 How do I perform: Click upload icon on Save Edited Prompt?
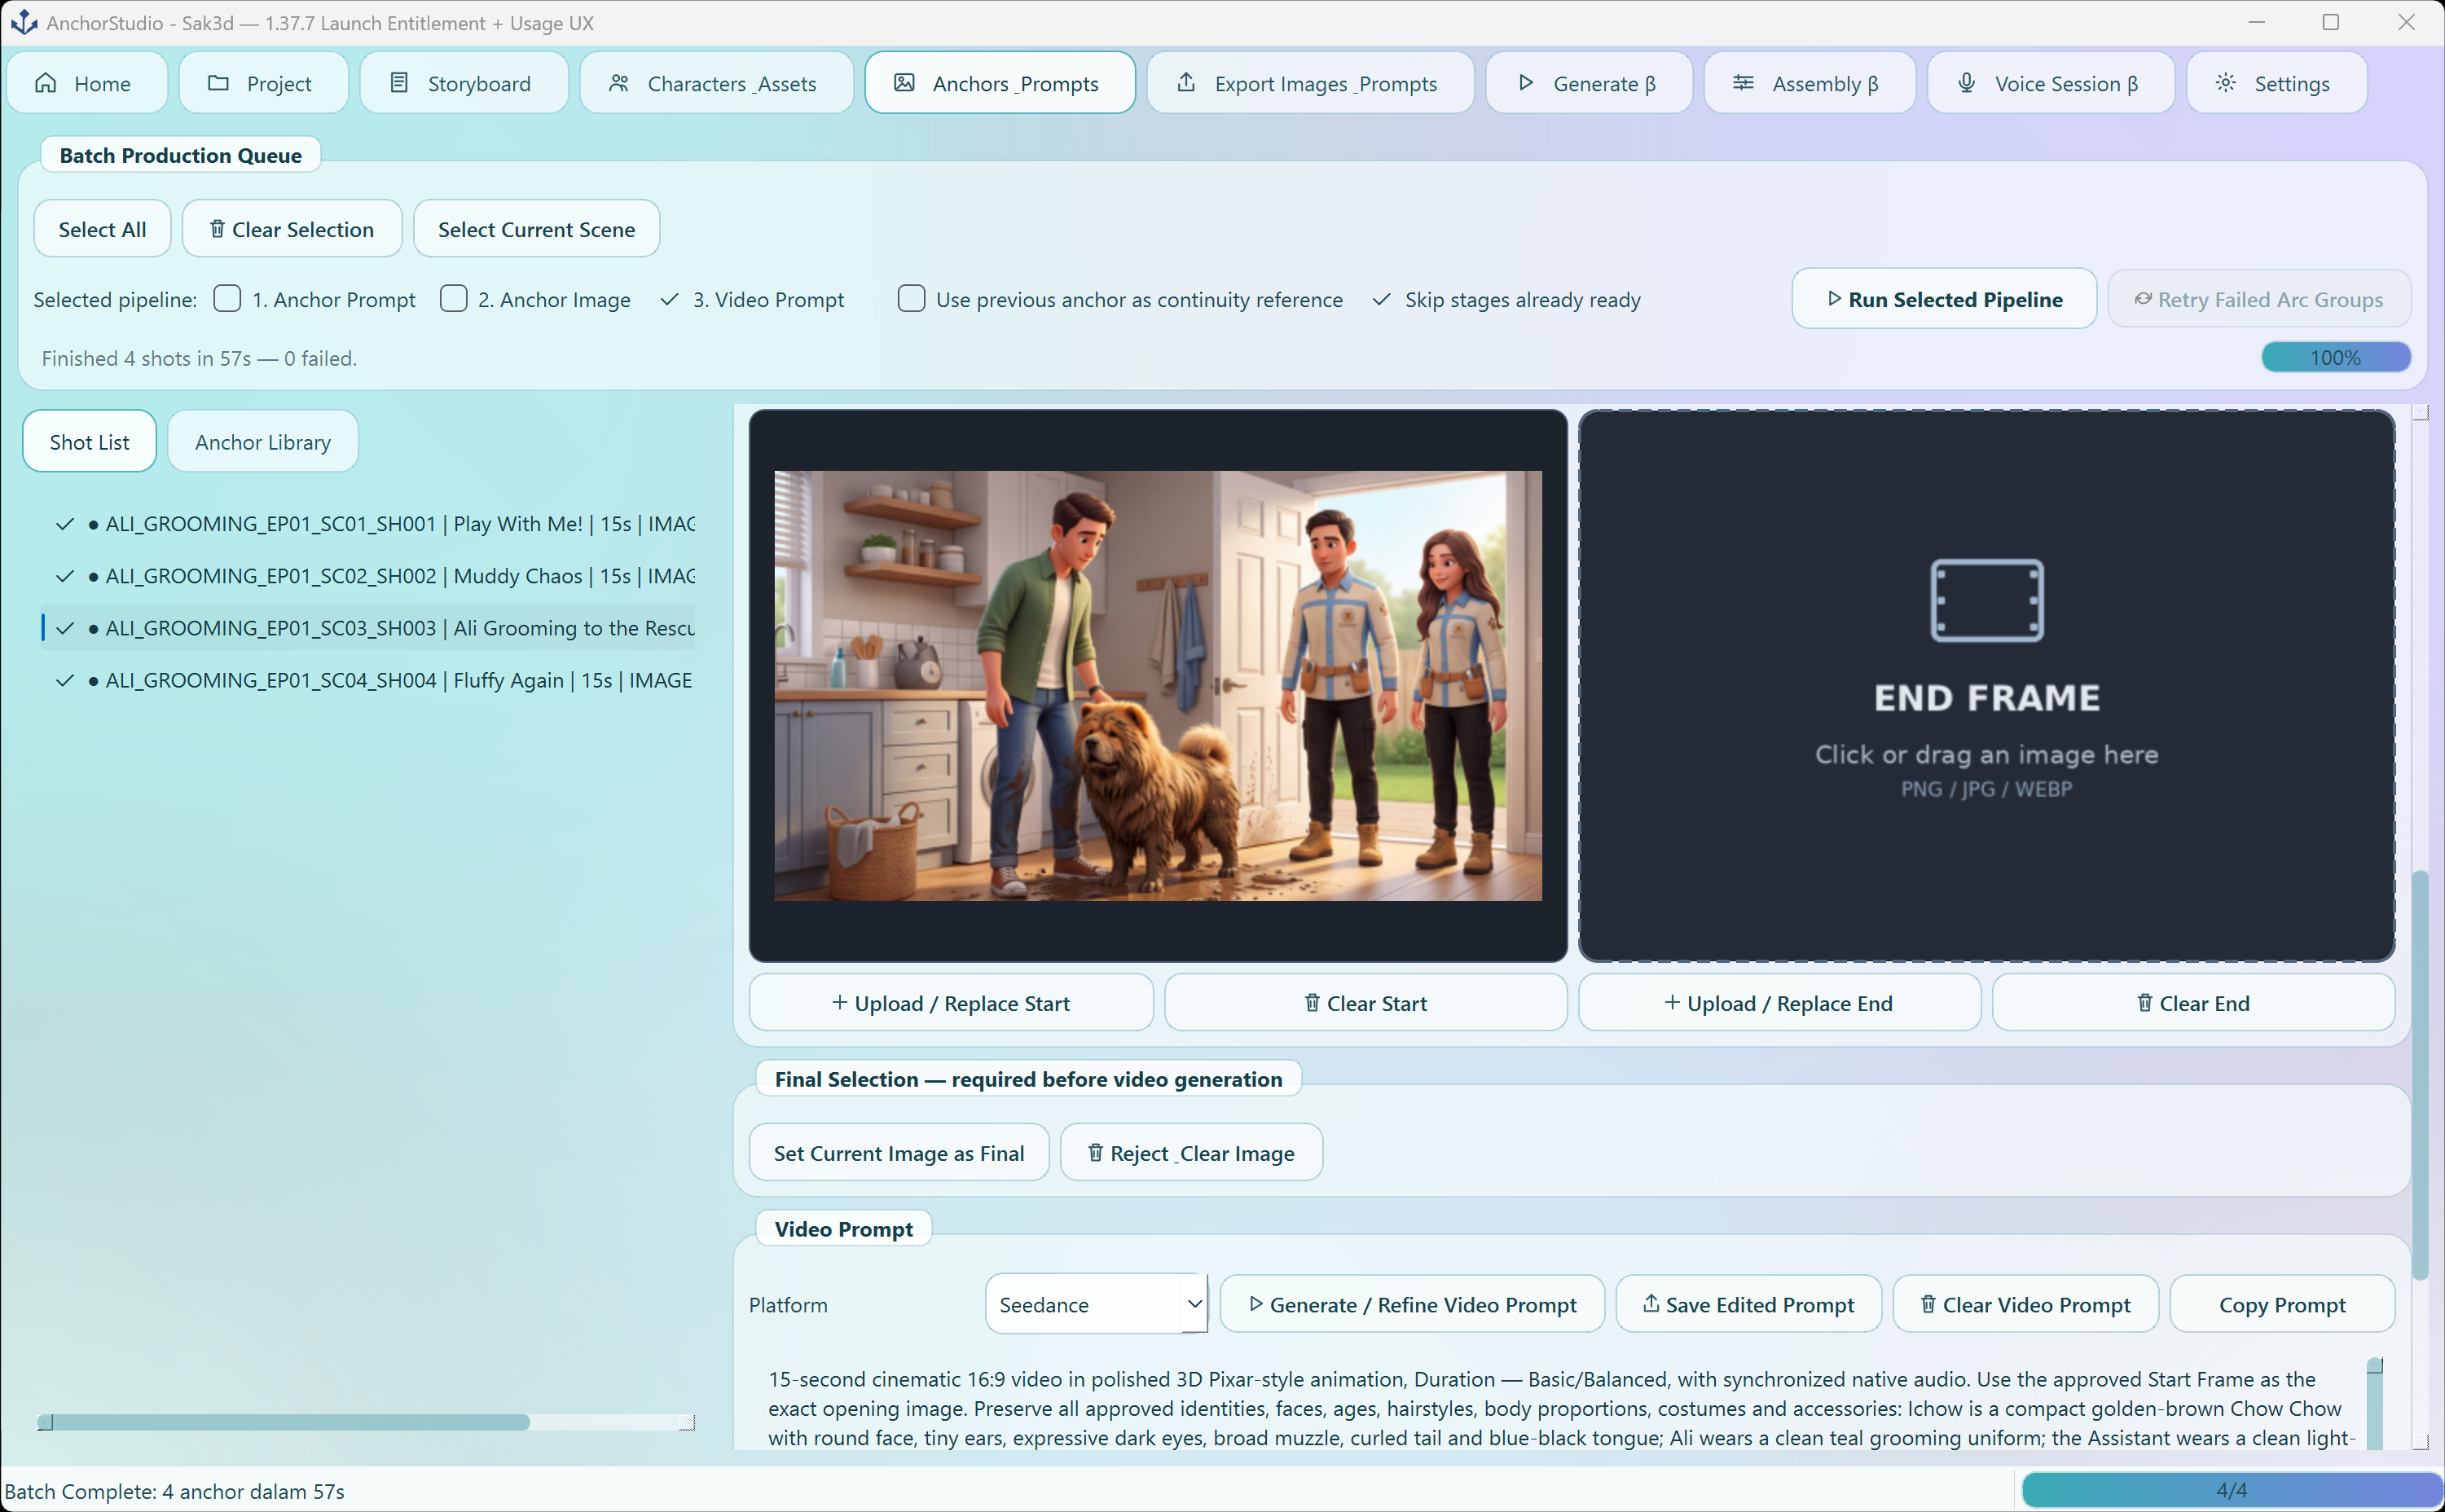[x=1651, y=1303]
